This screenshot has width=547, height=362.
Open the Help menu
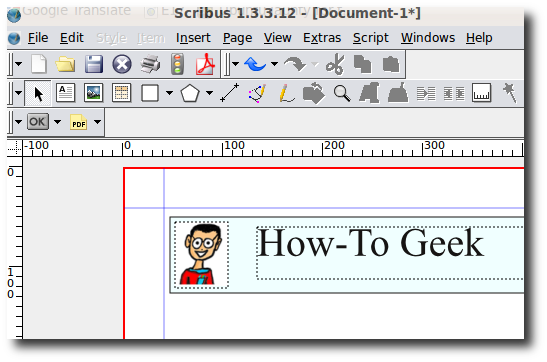pos(479,38)
